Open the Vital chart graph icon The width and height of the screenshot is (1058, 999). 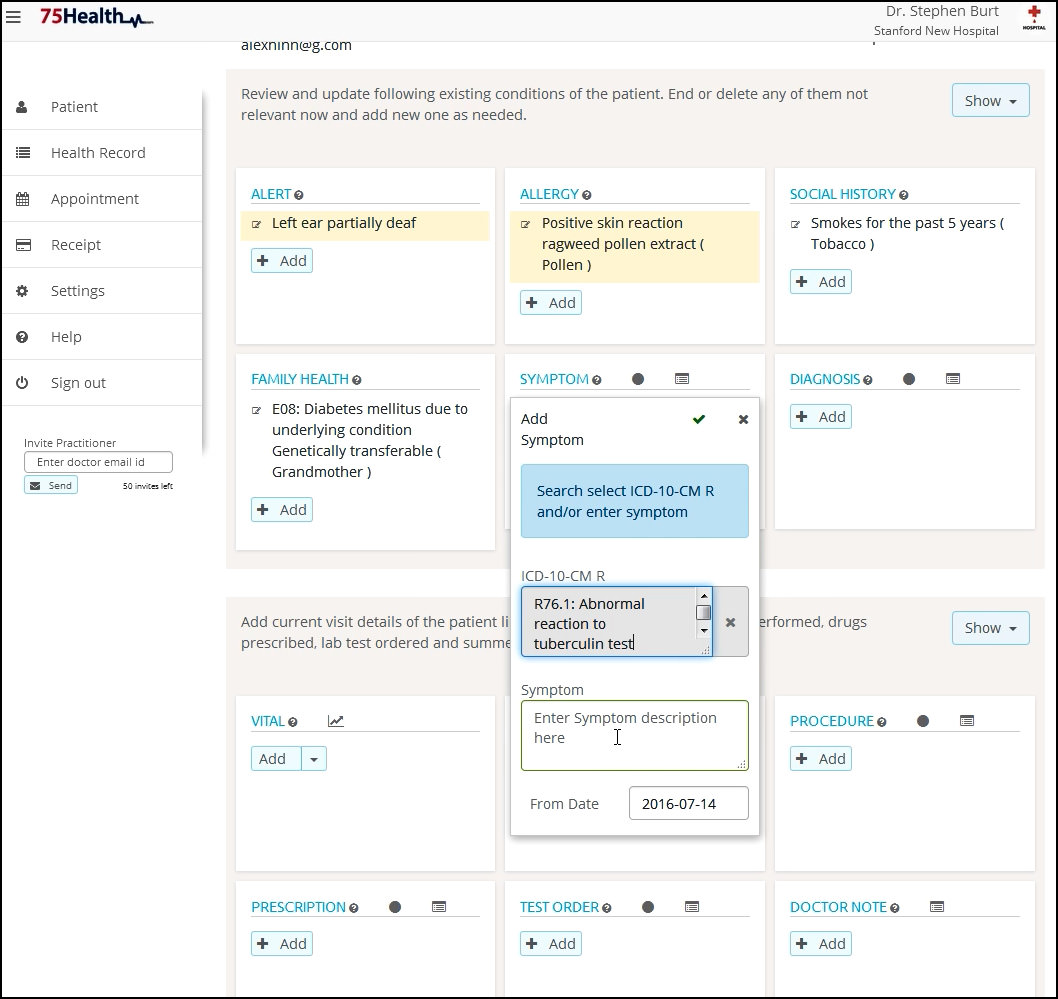click(x=336, y=721)
